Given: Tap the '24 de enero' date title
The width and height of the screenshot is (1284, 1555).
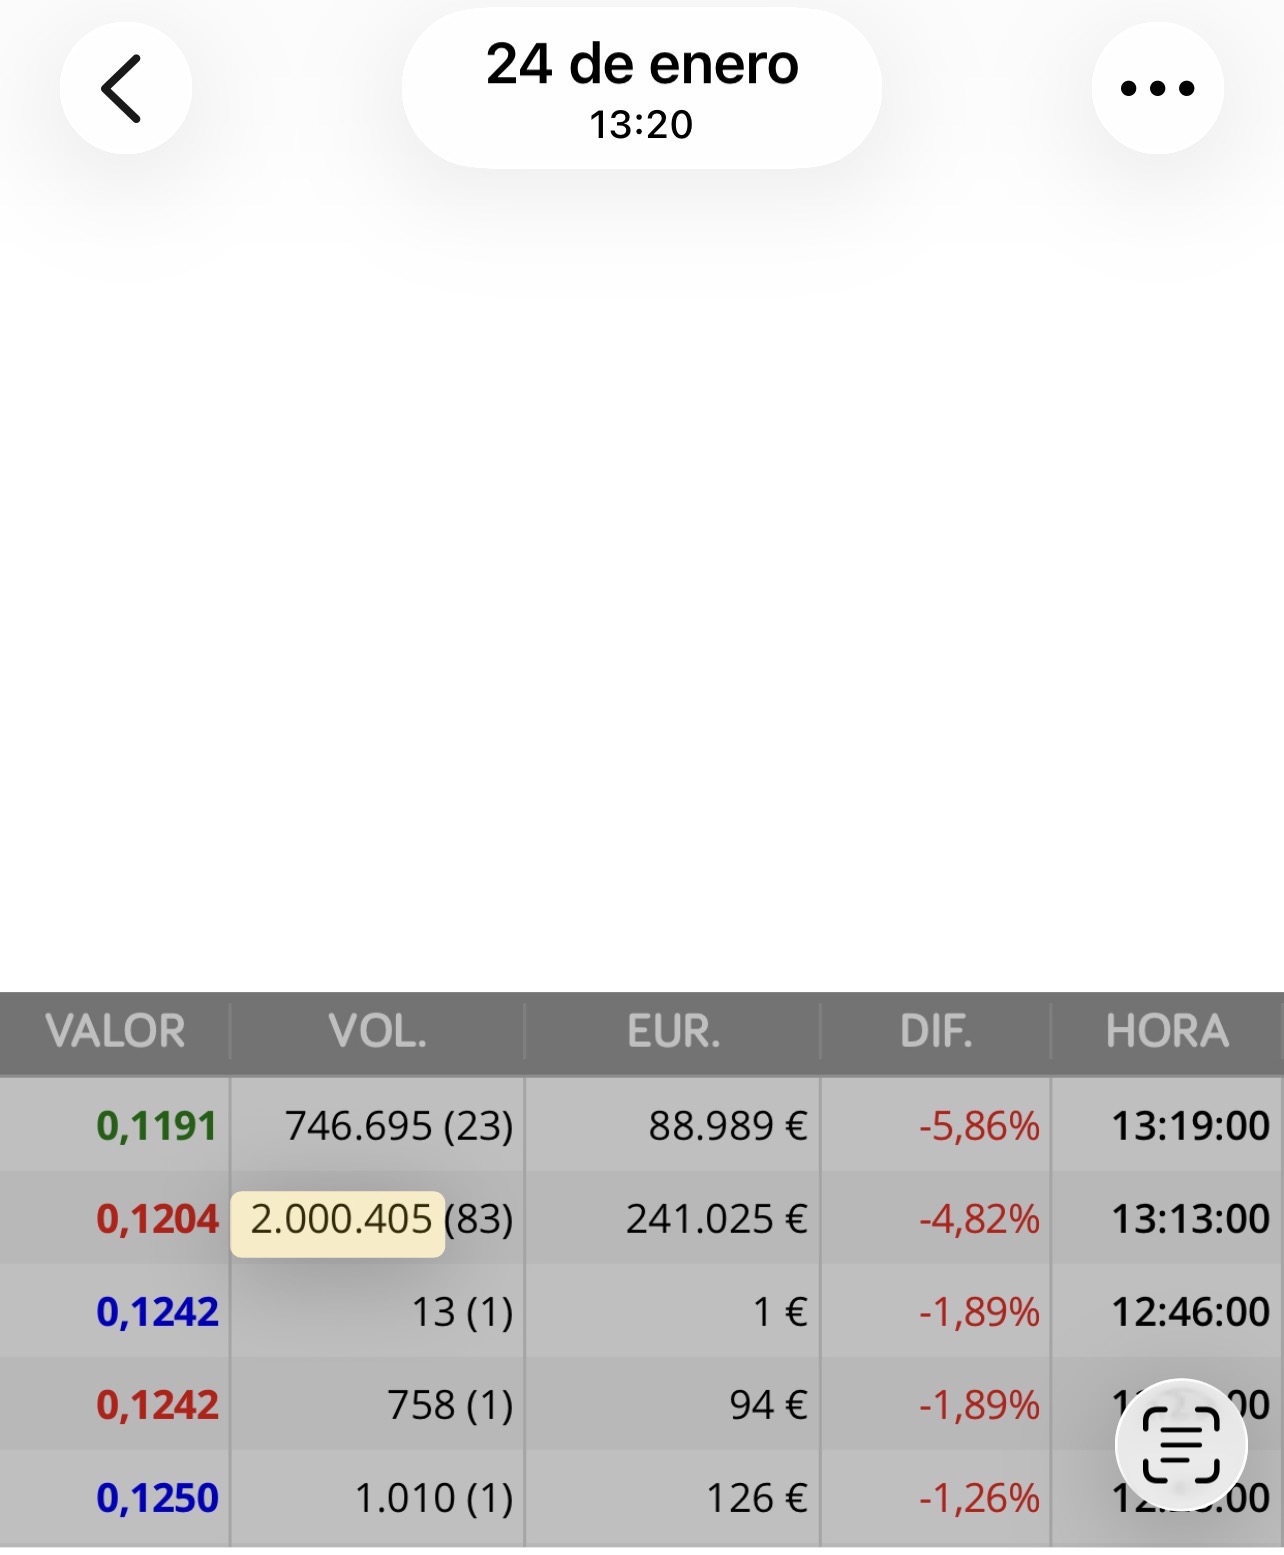Looking at the screenshot, I should 641,66.
